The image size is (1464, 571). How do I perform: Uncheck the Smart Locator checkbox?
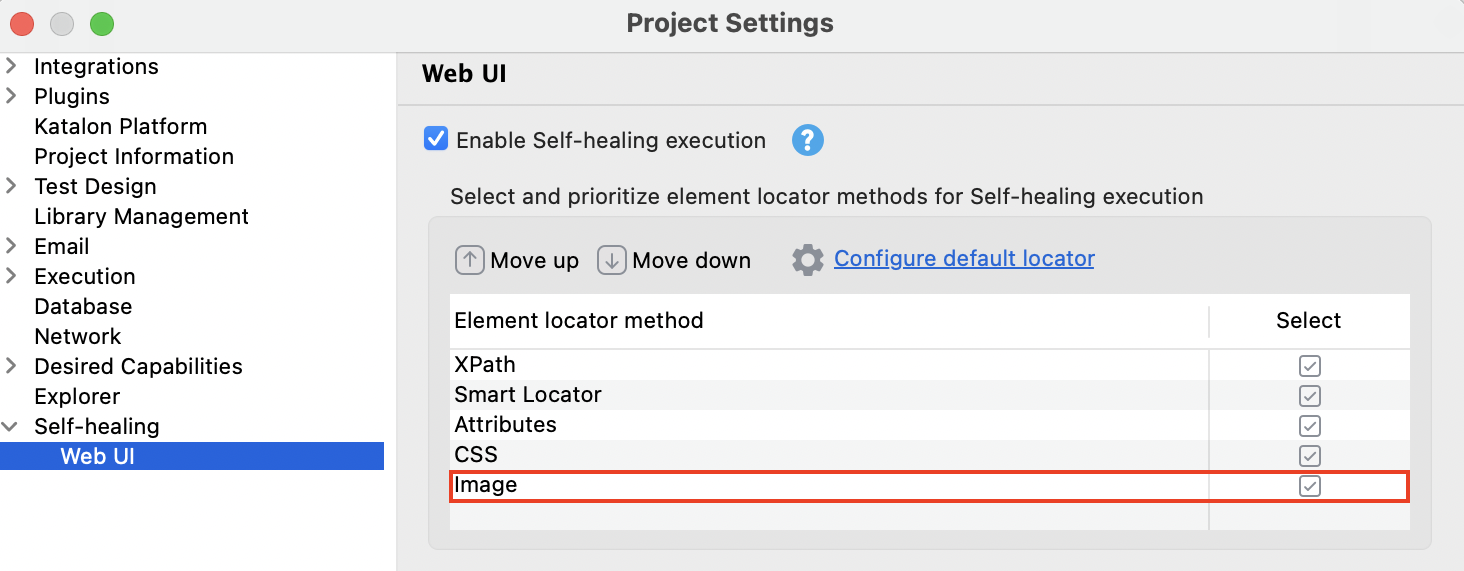pyautogui.click(x=1309, y=395)
